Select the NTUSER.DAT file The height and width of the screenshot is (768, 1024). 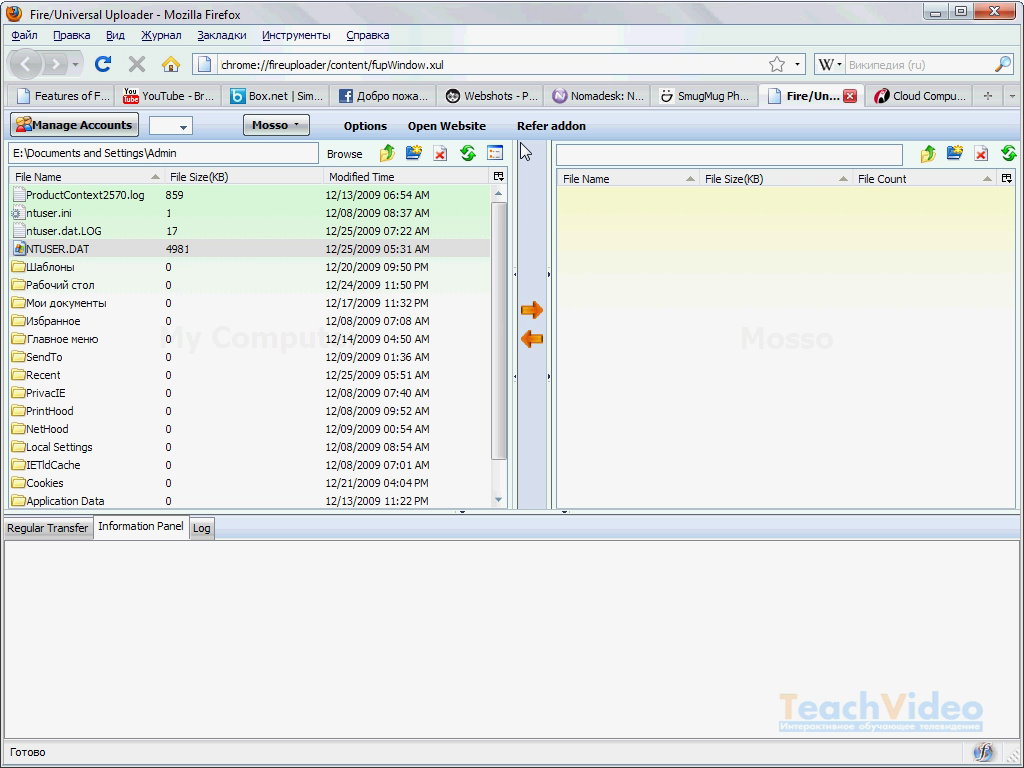tap(57, 249)
